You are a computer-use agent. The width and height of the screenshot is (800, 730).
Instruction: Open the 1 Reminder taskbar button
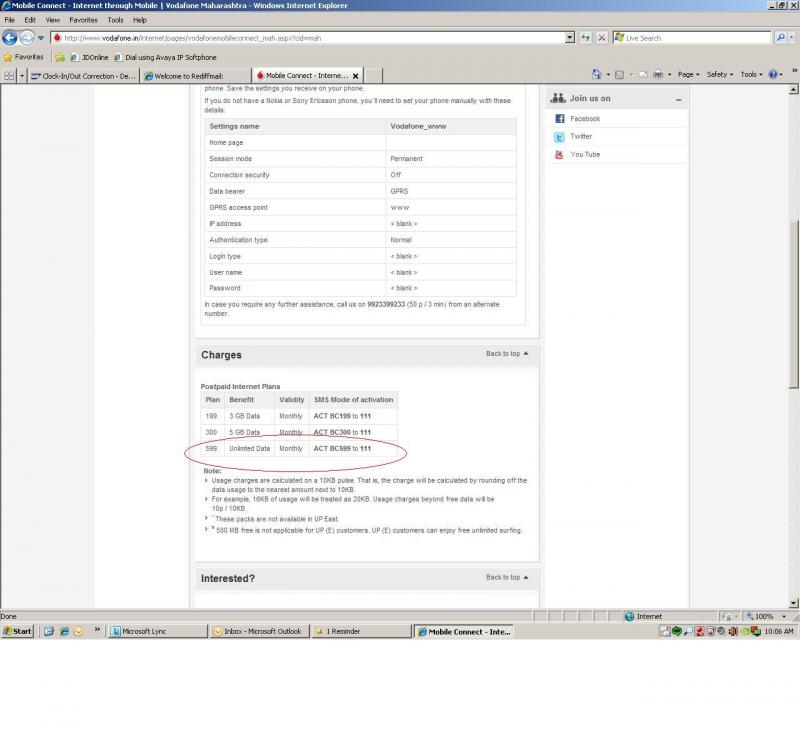[361, 632]
